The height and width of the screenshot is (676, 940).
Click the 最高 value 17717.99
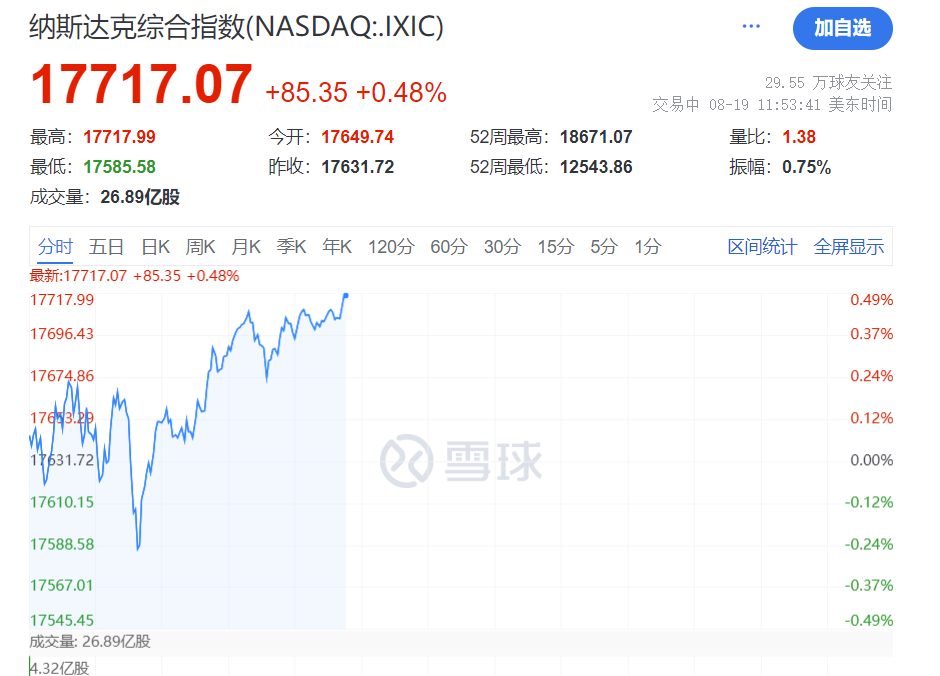point(119,137)
